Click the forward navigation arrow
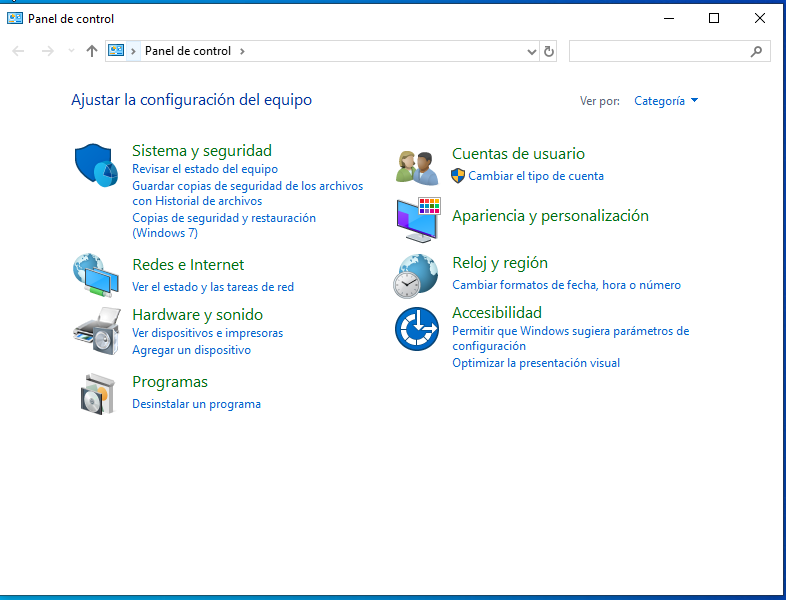 (48, 51)
